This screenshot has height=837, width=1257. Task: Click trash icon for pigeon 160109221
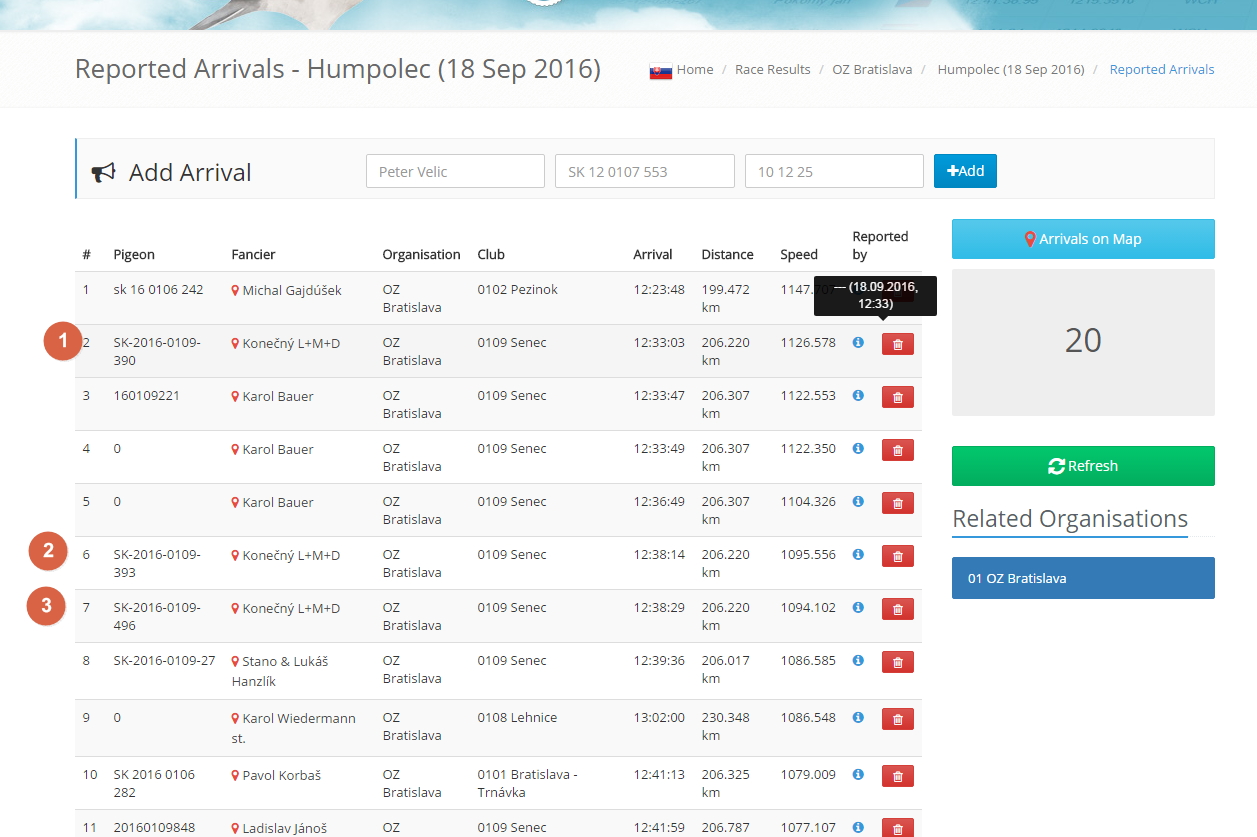pyautogui.click(x=897, y=397)
